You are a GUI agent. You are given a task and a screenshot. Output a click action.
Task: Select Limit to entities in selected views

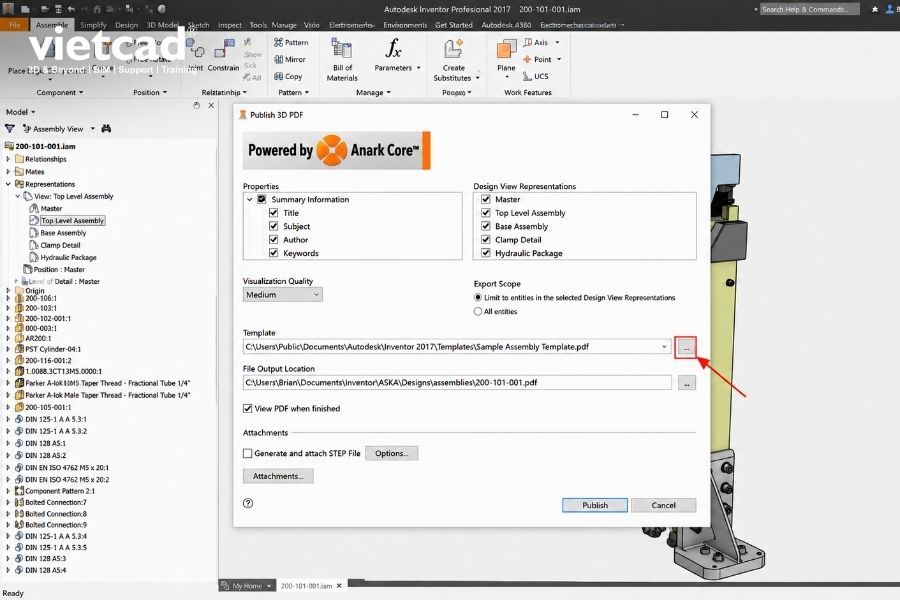point(478,297)
